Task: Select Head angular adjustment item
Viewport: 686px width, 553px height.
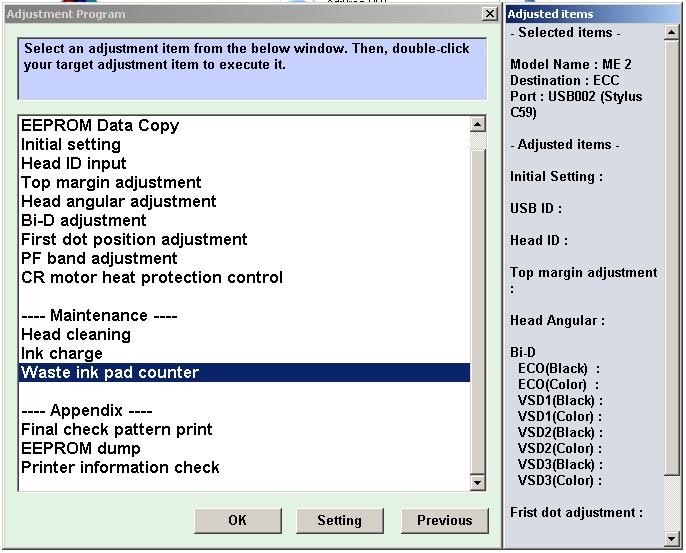Action: coord(244,202)
